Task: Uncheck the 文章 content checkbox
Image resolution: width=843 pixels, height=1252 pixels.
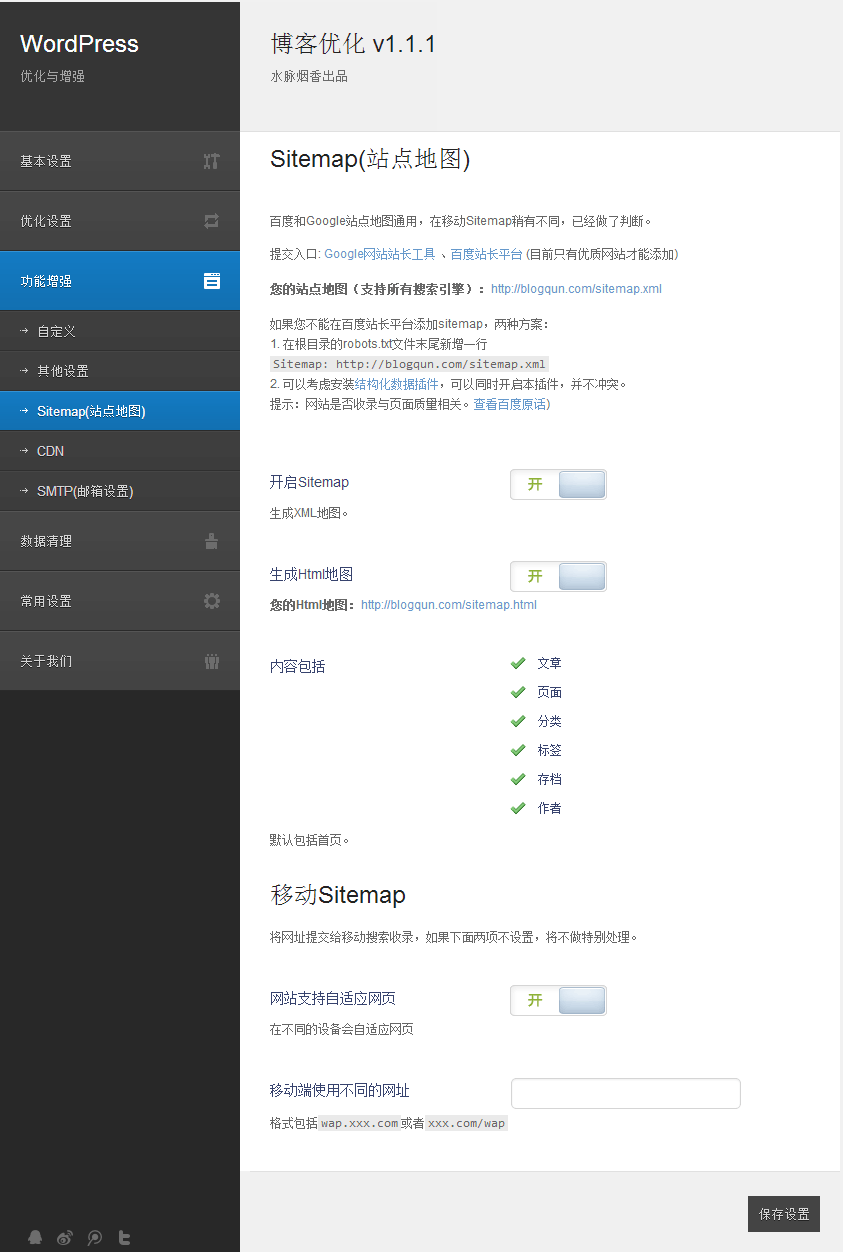Action: pyautogui.click(x=518, y=663)
